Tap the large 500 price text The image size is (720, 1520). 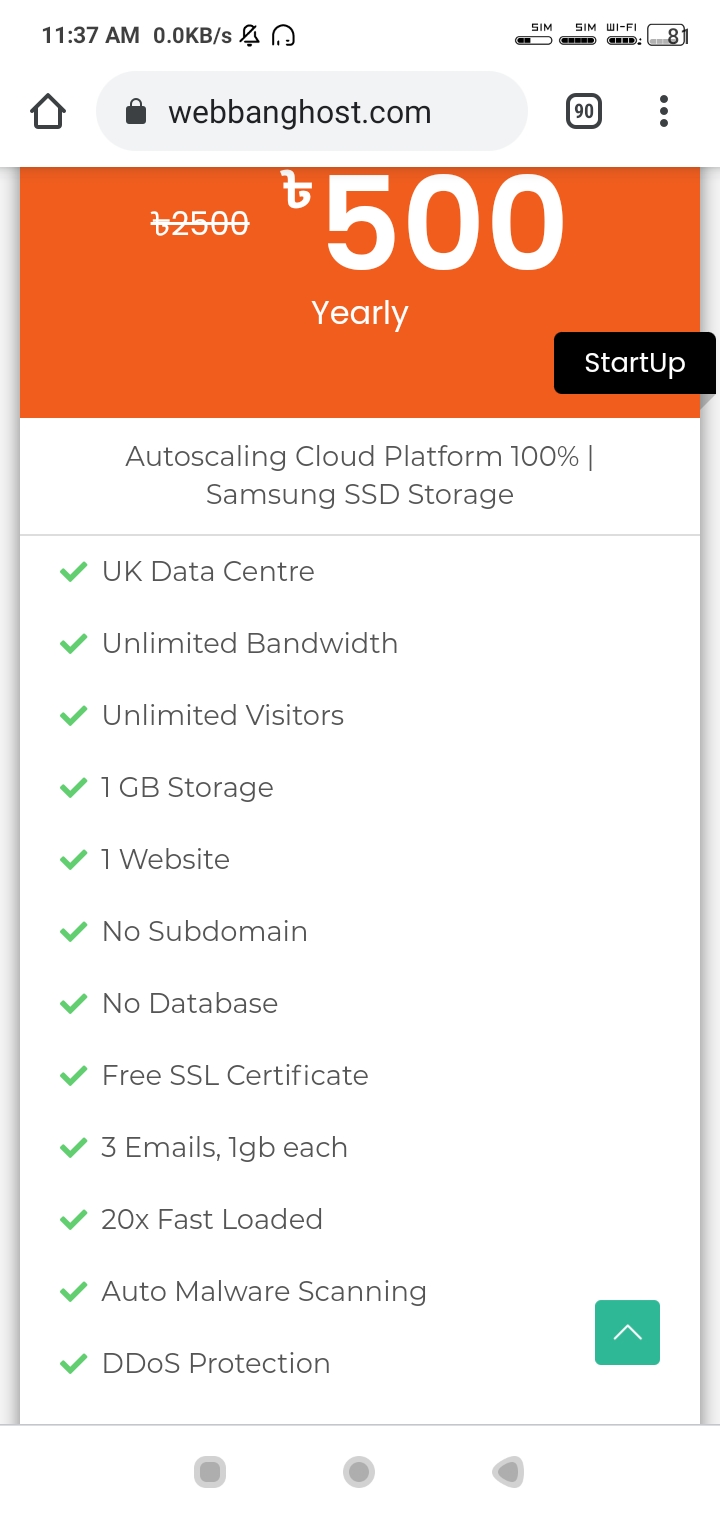(x=445, y=224)
